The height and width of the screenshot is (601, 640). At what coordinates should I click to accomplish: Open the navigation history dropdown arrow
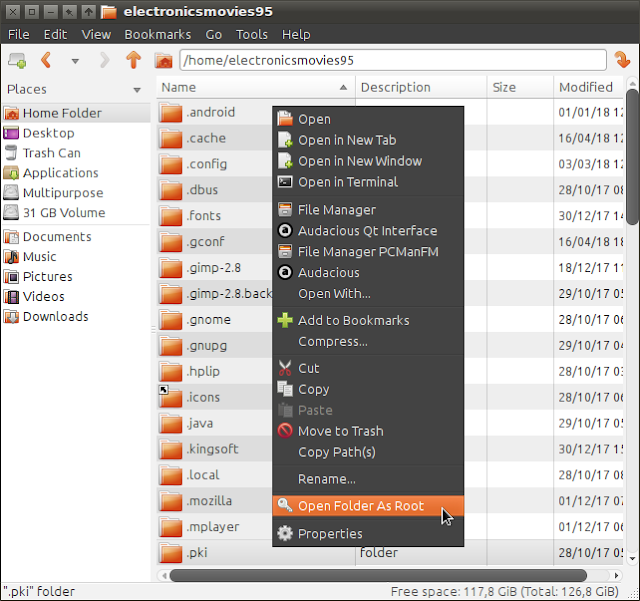click(x=75, y=61)
